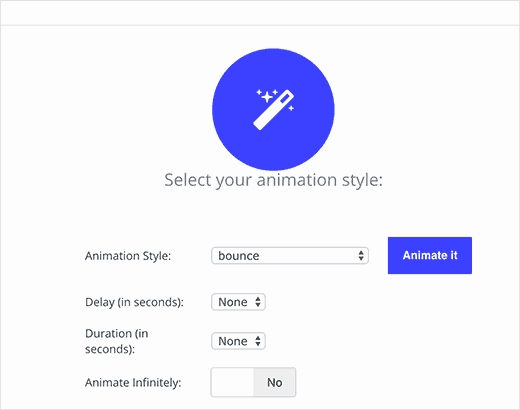Click the 'Select your animation style:' heading

point(273,180)
